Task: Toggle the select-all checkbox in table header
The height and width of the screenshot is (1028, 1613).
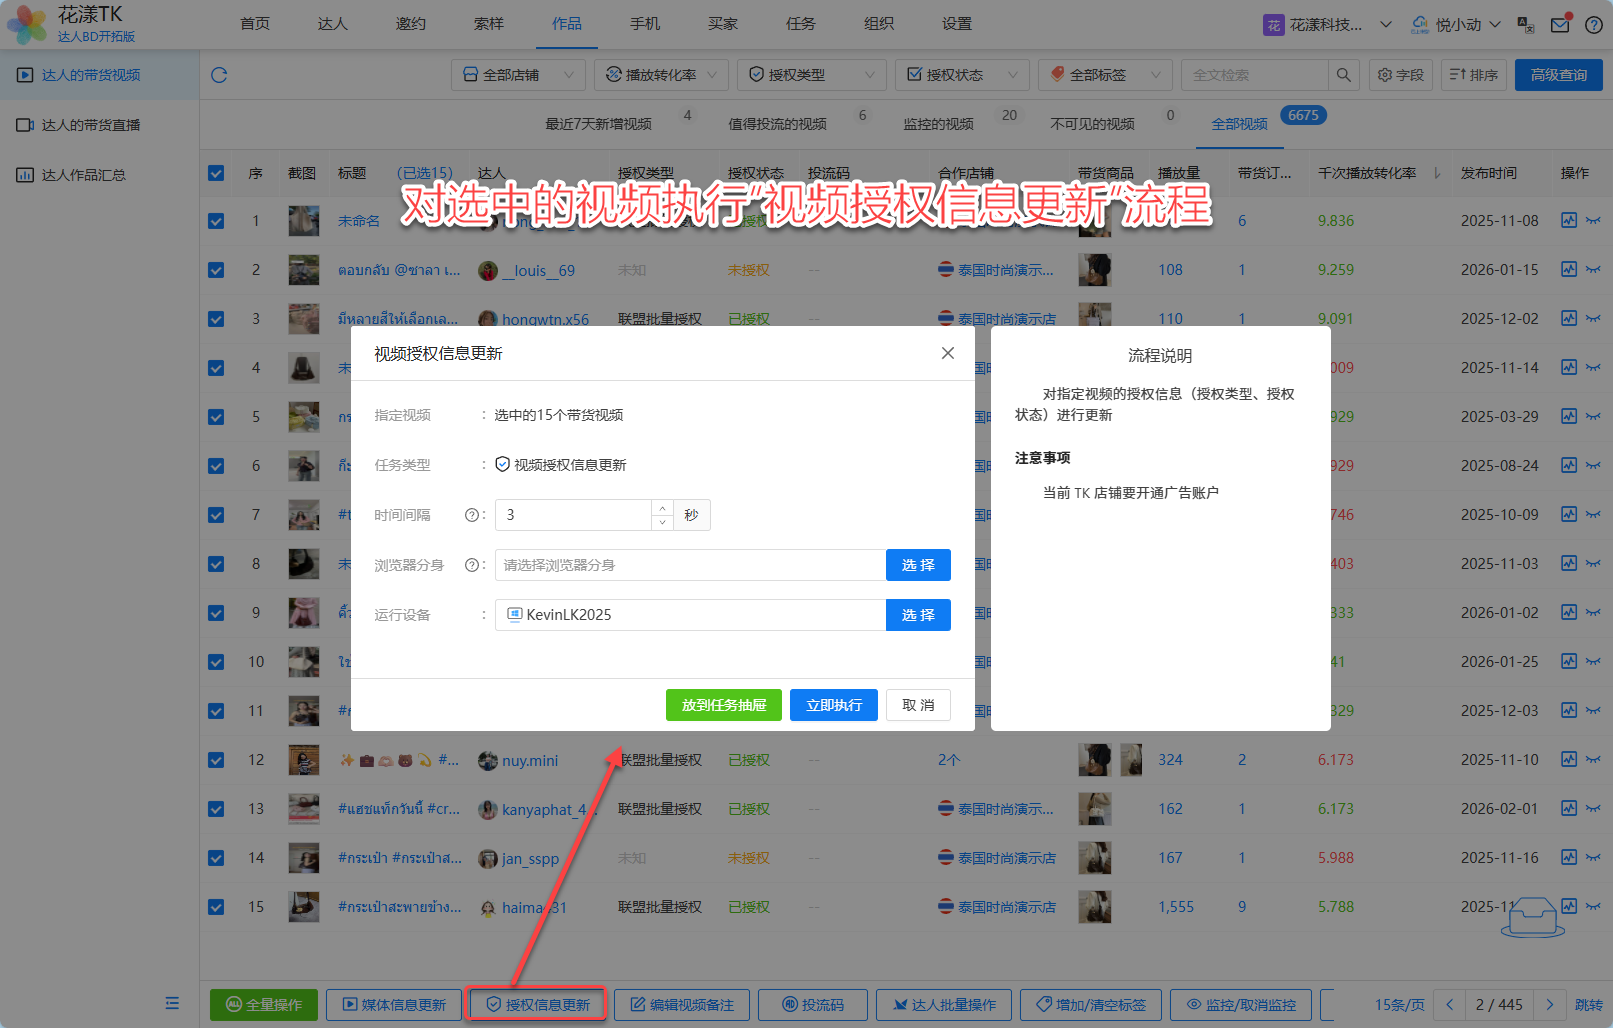Action: pyautogui.click(x=216, y=173)
